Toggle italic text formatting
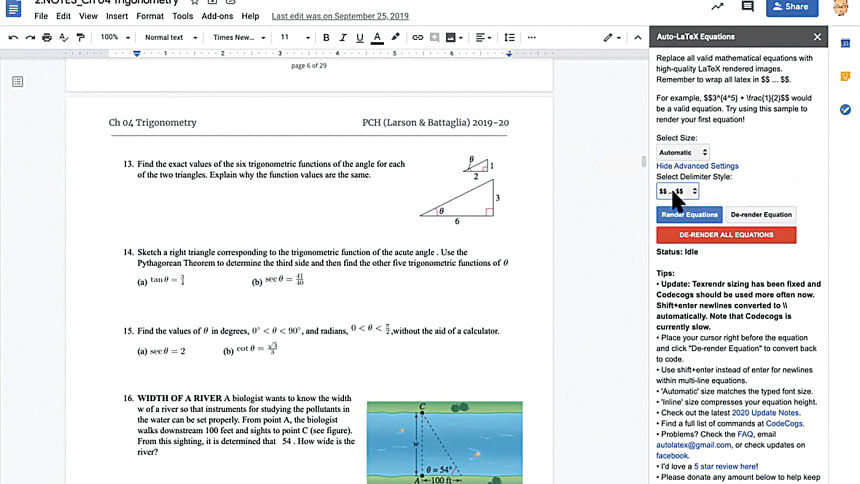This screenshot has width=860, height=484. [343, 37]
